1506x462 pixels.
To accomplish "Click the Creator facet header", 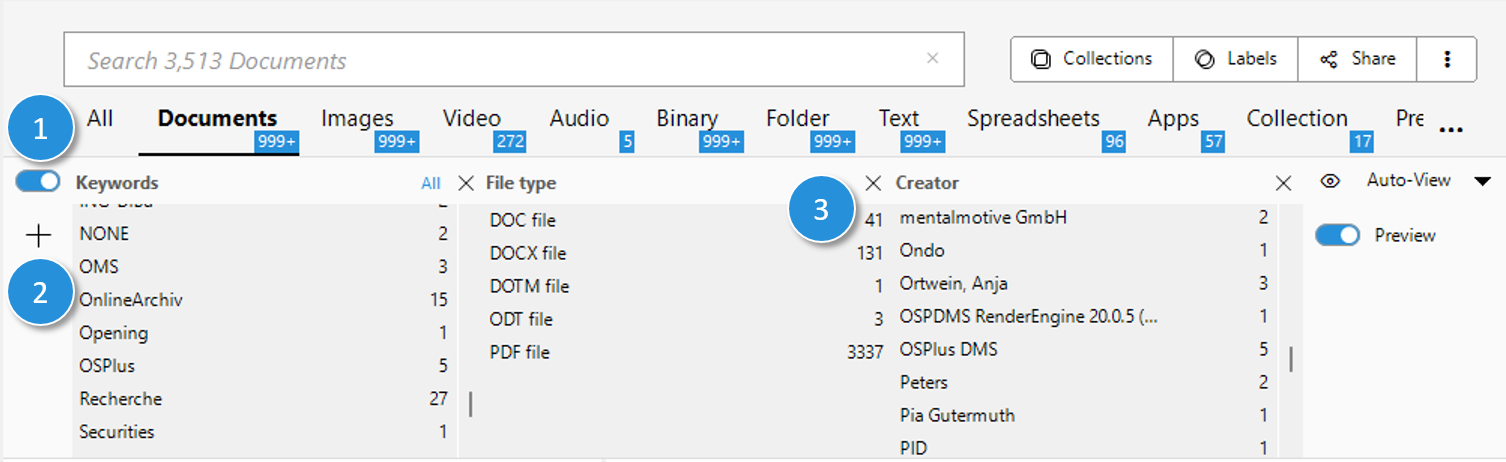I will point(927,183).
